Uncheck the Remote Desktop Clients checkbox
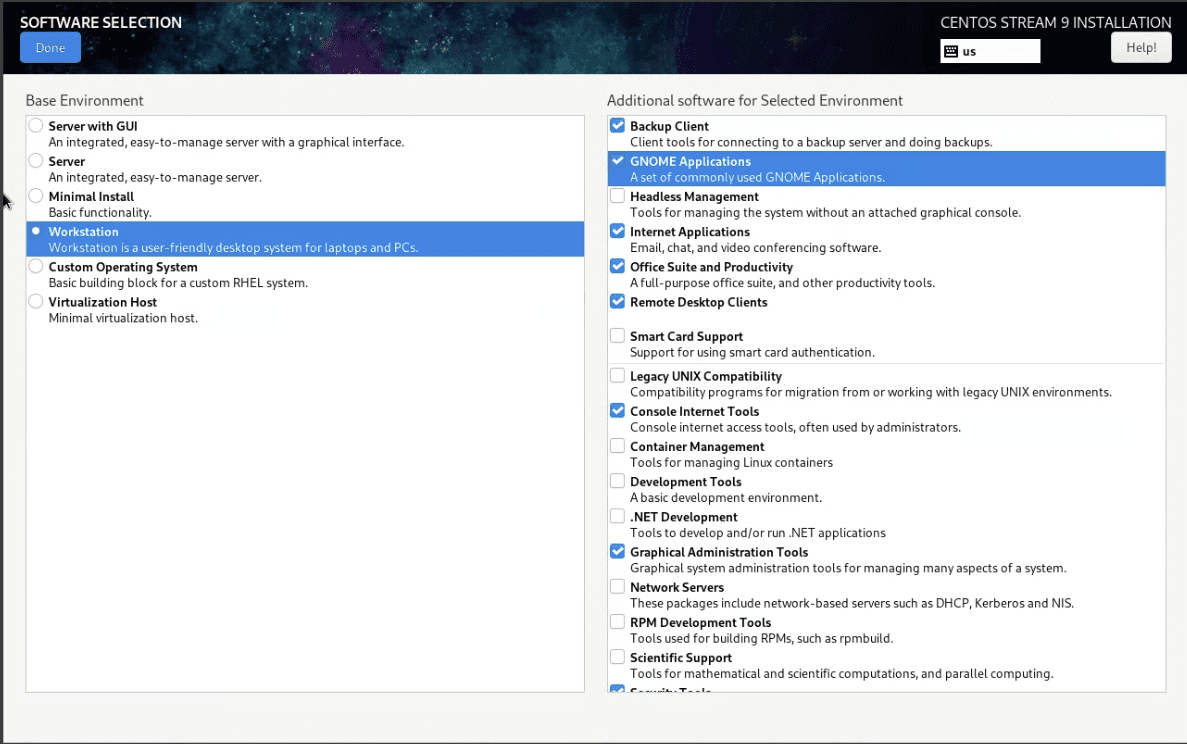Image resolution: width=1187 pixels, height=744 pixels. click(x=618, y=301)
